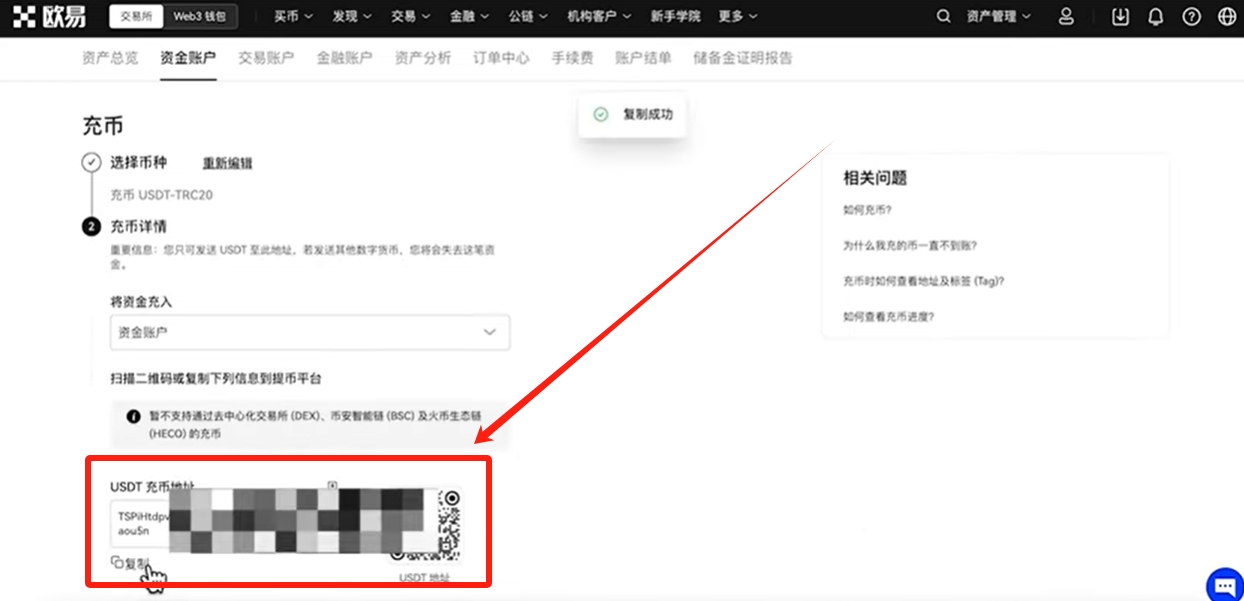Open 新手学院 in the top menu
The height and width of the screenshot is (601, 1244).
tap(675, 17)
